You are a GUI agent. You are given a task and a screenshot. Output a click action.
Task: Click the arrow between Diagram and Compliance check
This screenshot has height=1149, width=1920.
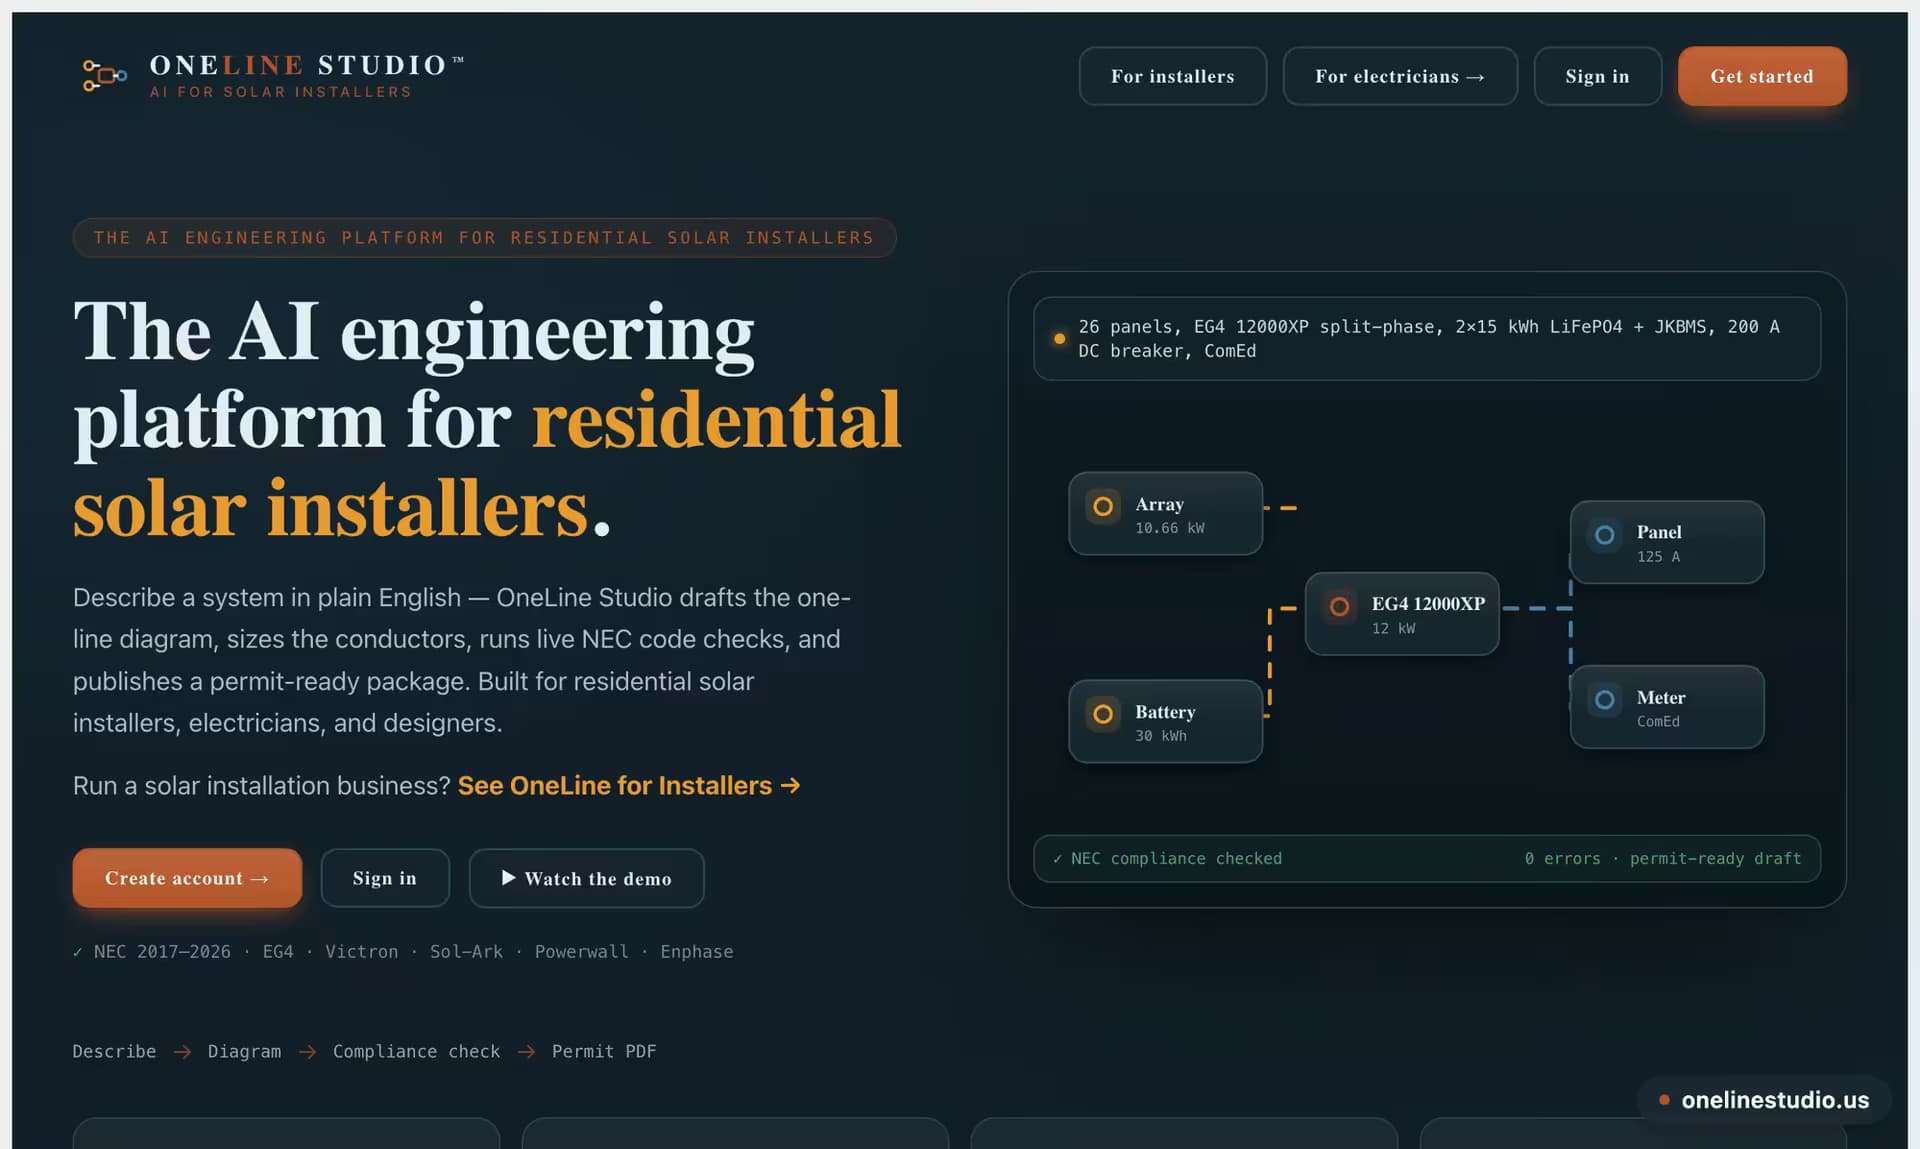point(307,1052)
